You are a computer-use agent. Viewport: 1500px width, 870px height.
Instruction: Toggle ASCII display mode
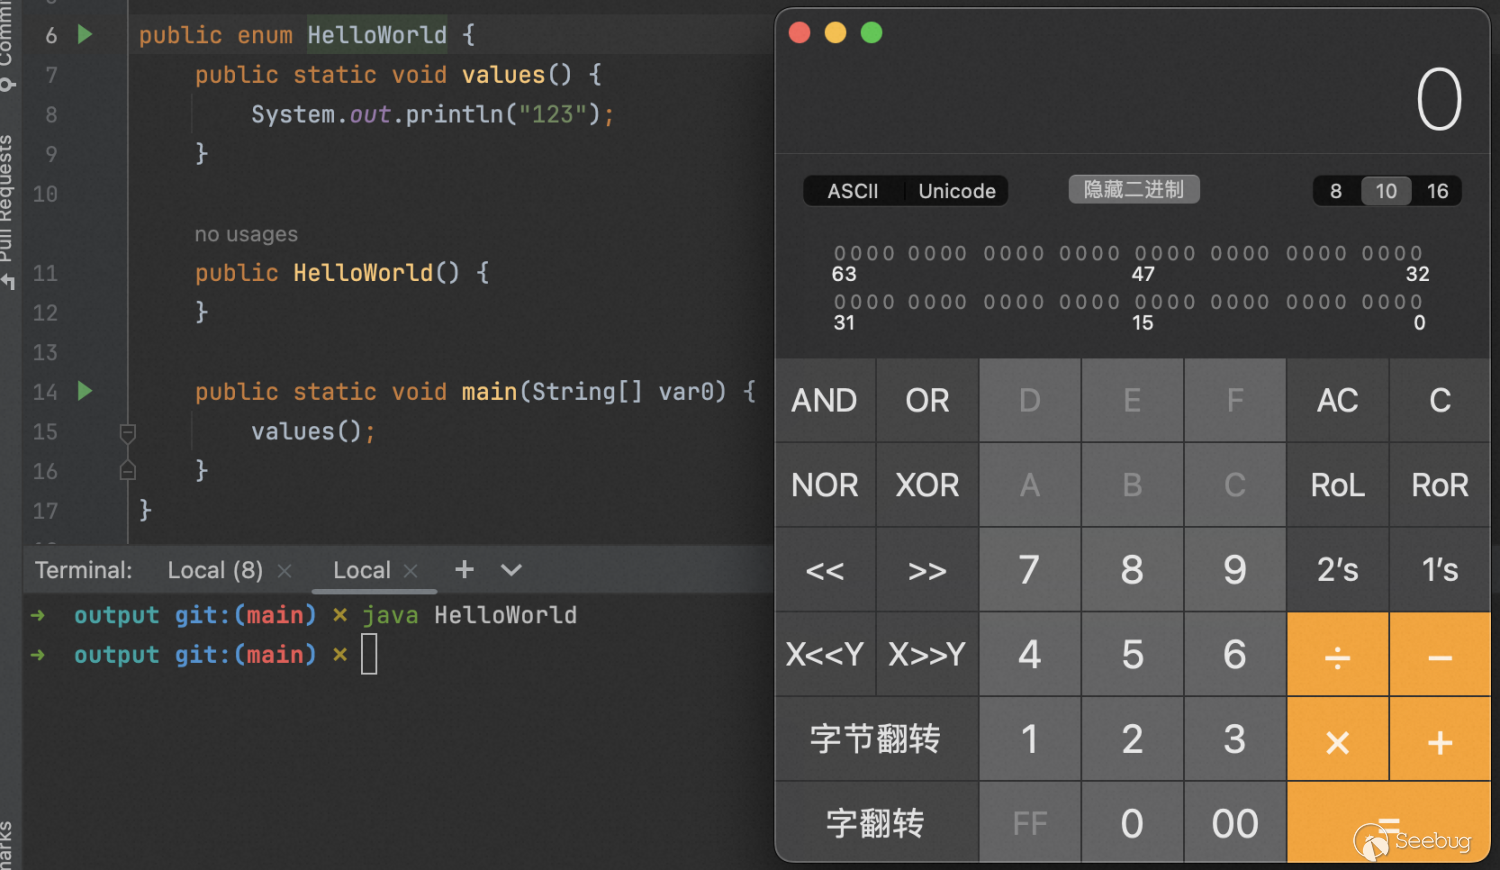[853, 191]
